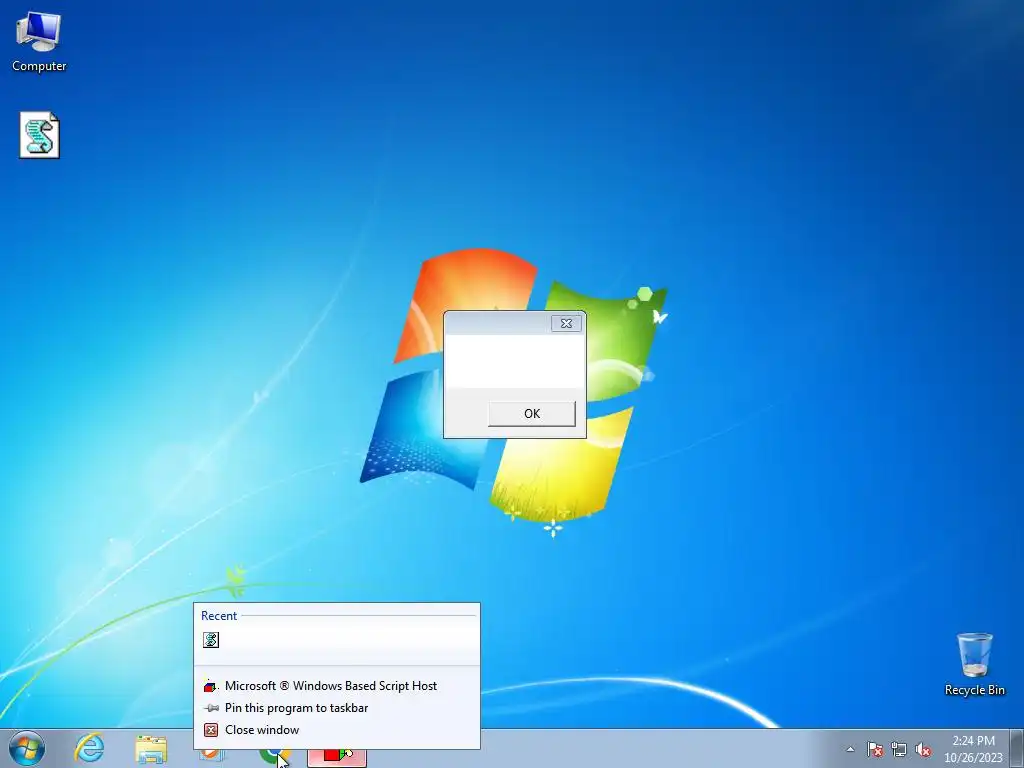Close the small dialog with its X button
Screen dimensions: 1024x768
pos(566,323)
